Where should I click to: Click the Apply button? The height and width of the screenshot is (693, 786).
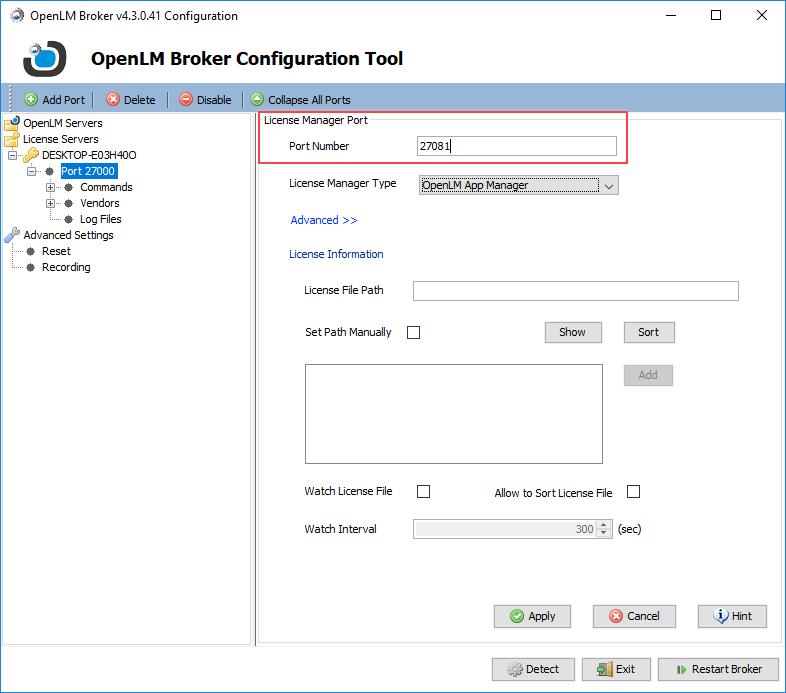coord(532,616)
